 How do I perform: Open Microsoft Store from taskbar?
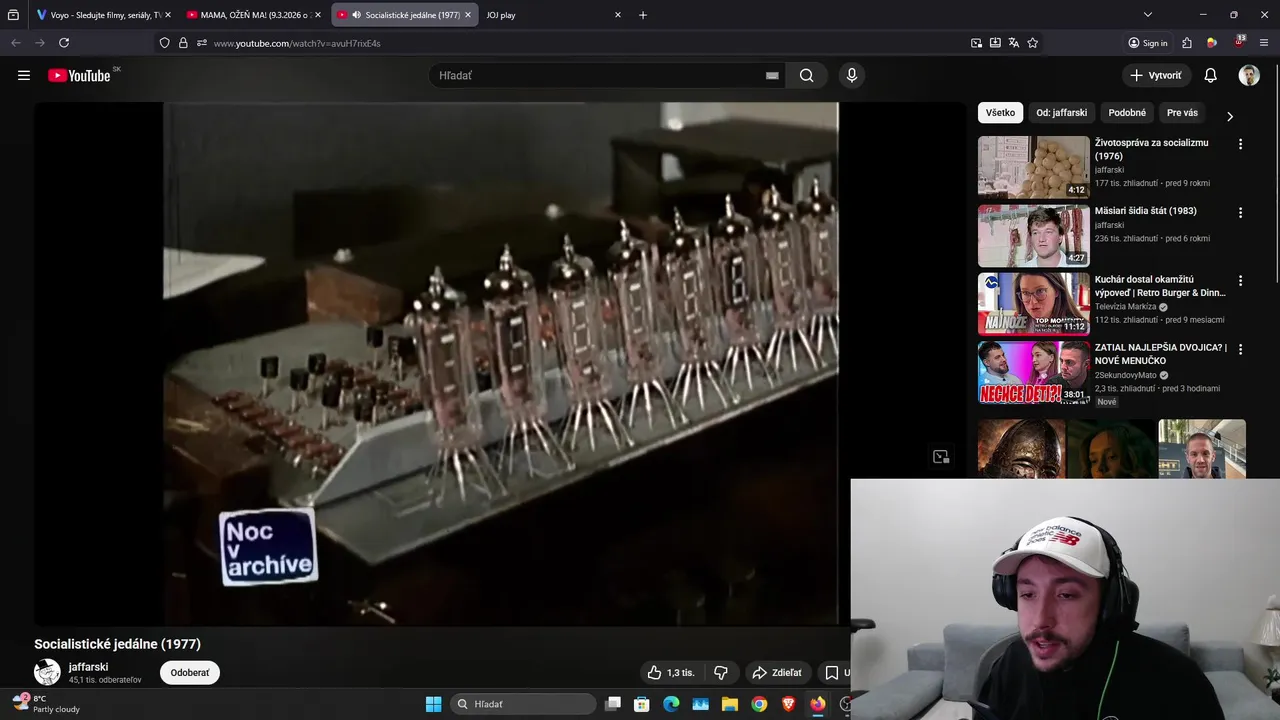coord(642,704)
